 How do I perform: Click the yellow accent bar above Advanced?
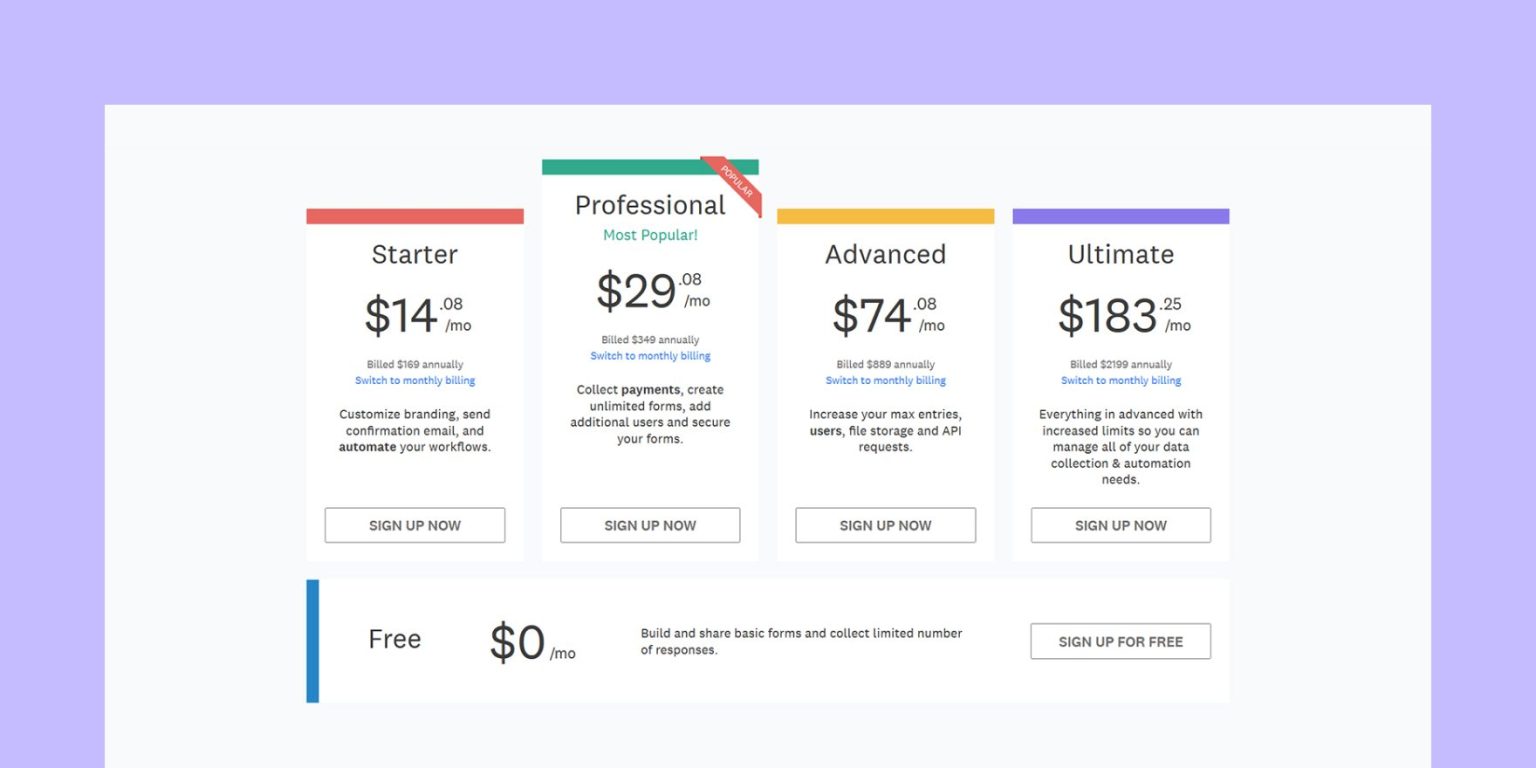tap(885, 215)
